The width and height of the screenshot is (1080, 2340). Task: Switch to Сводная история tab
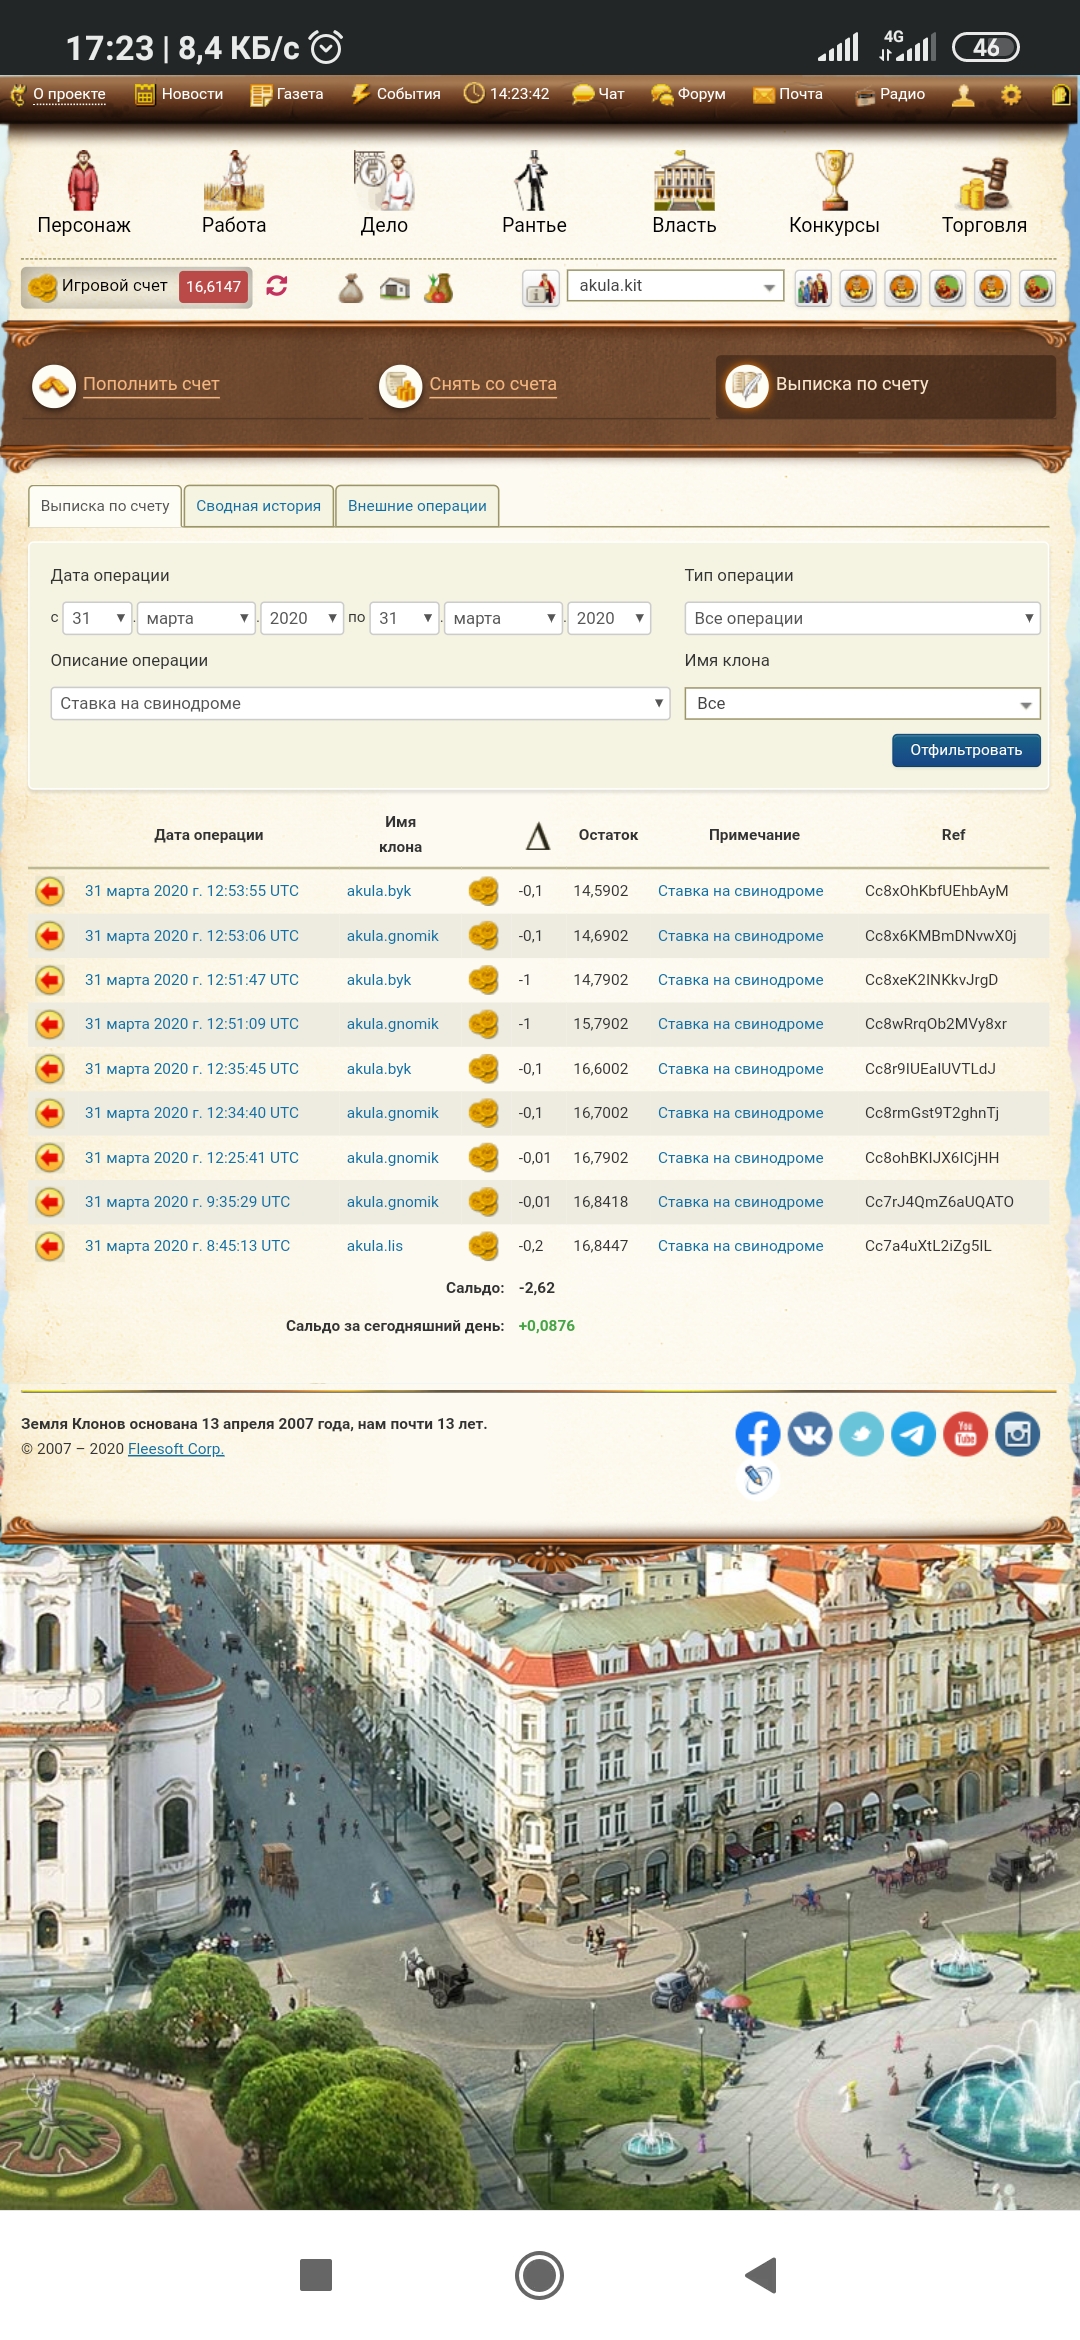tap(258, 506)
